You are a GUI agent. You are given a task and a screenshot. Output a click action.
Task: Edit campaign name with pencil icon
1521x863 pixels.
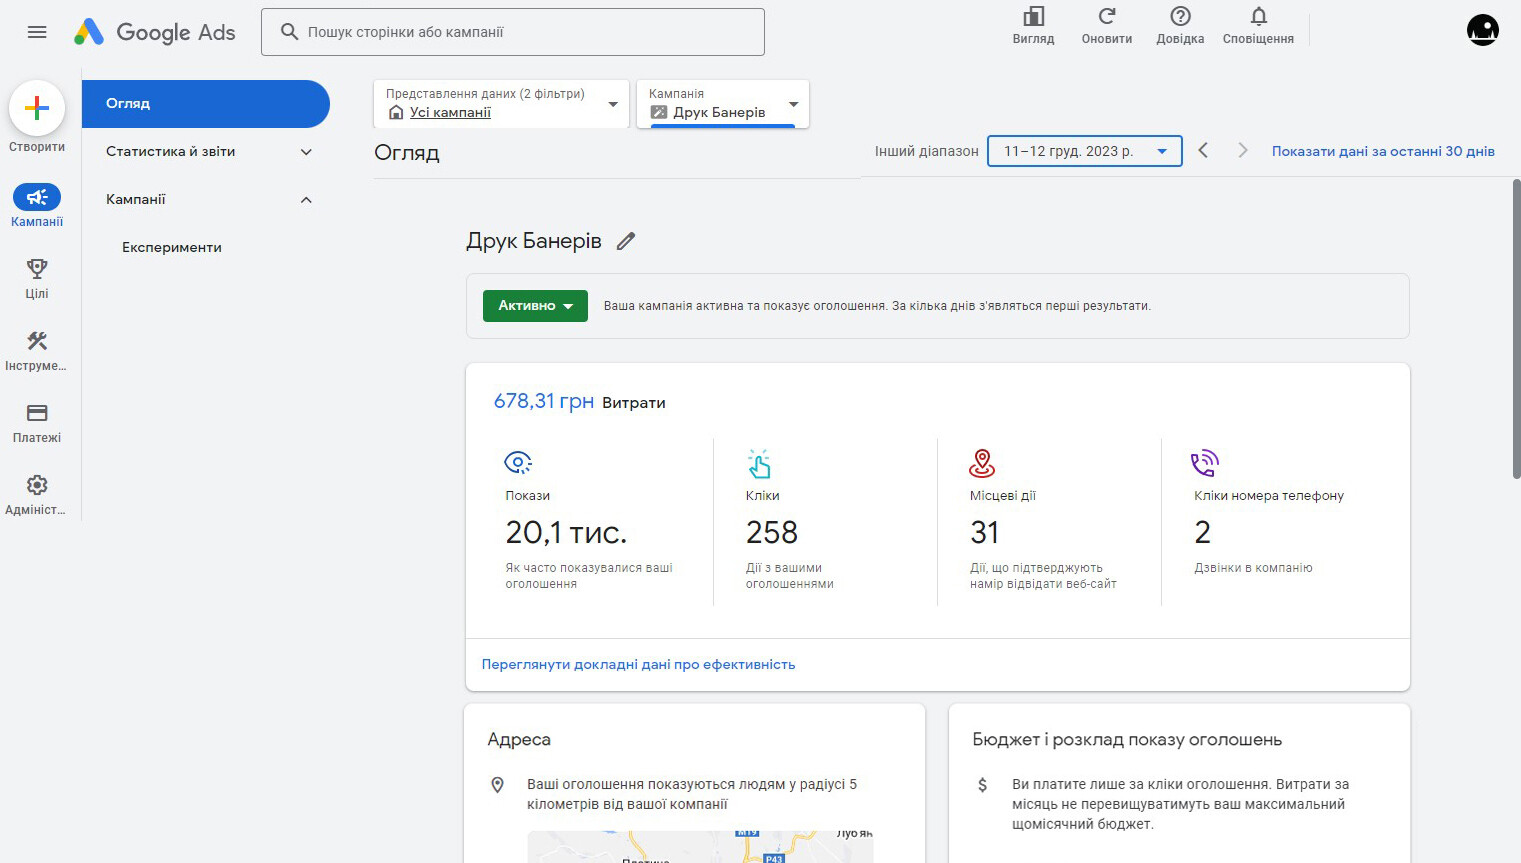click(626, 241)
